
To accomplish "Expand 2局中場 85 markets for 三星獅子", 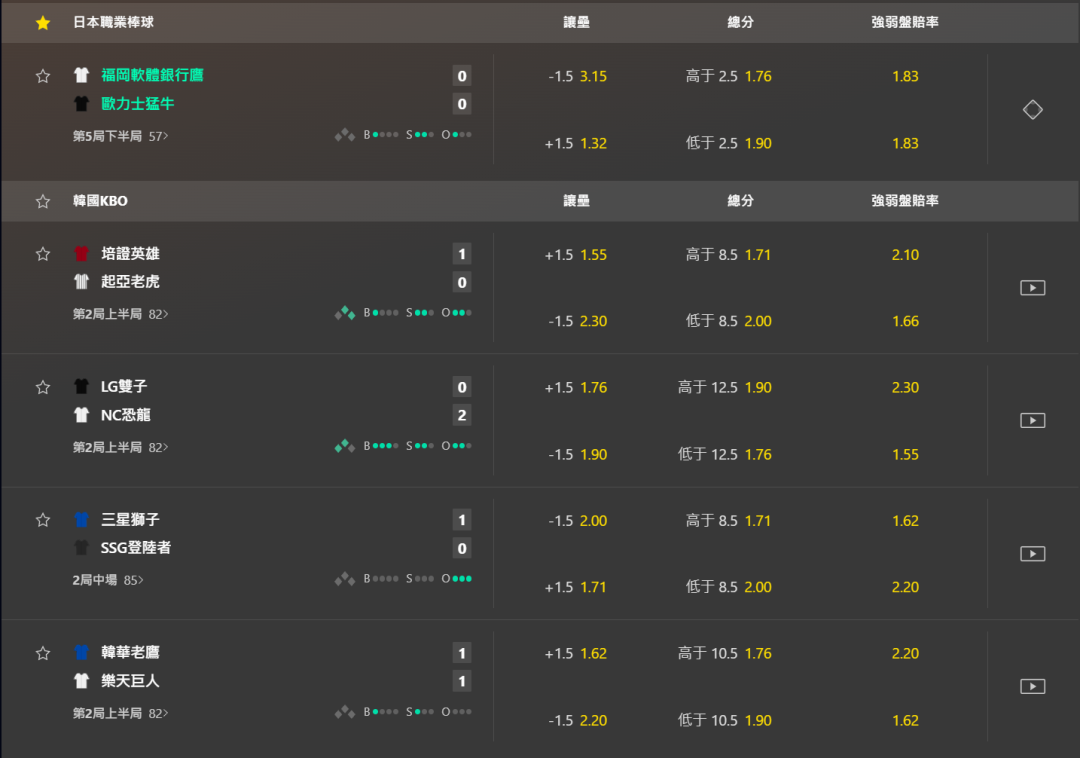I will tap(108, 580).
